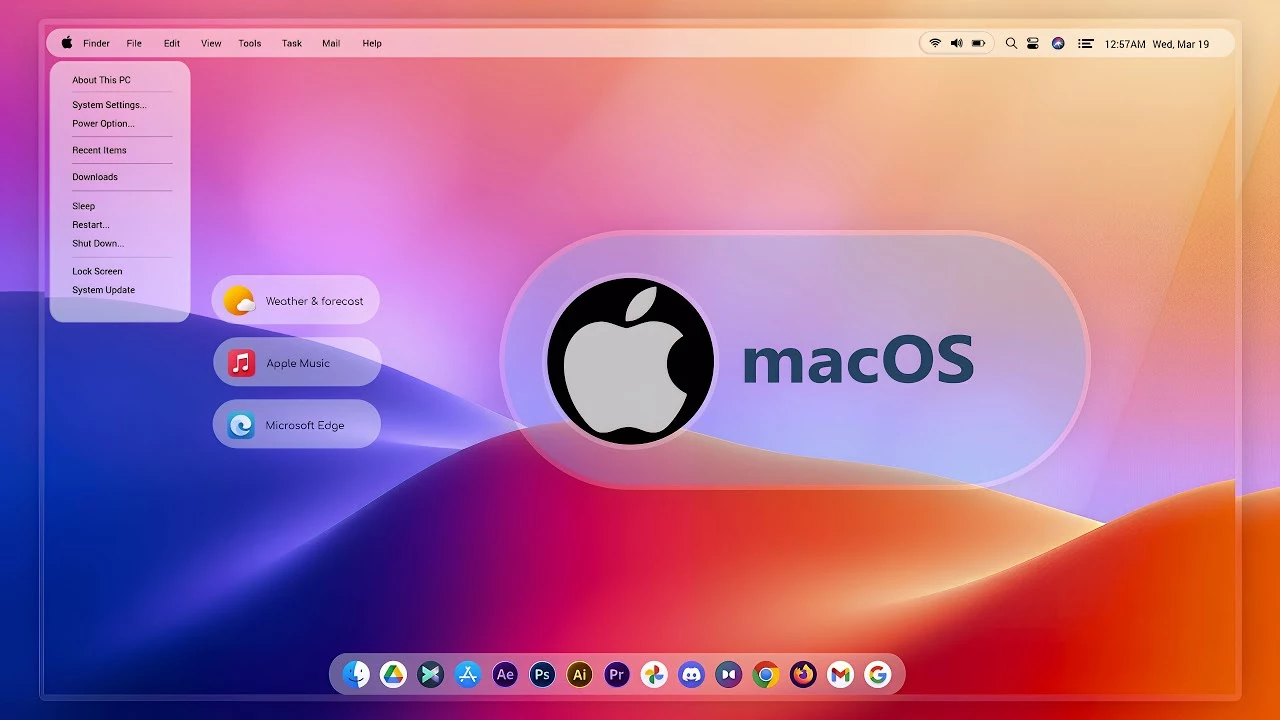Click the large macOS text
Screen dimensions: 1280x720
click(858, 361)
